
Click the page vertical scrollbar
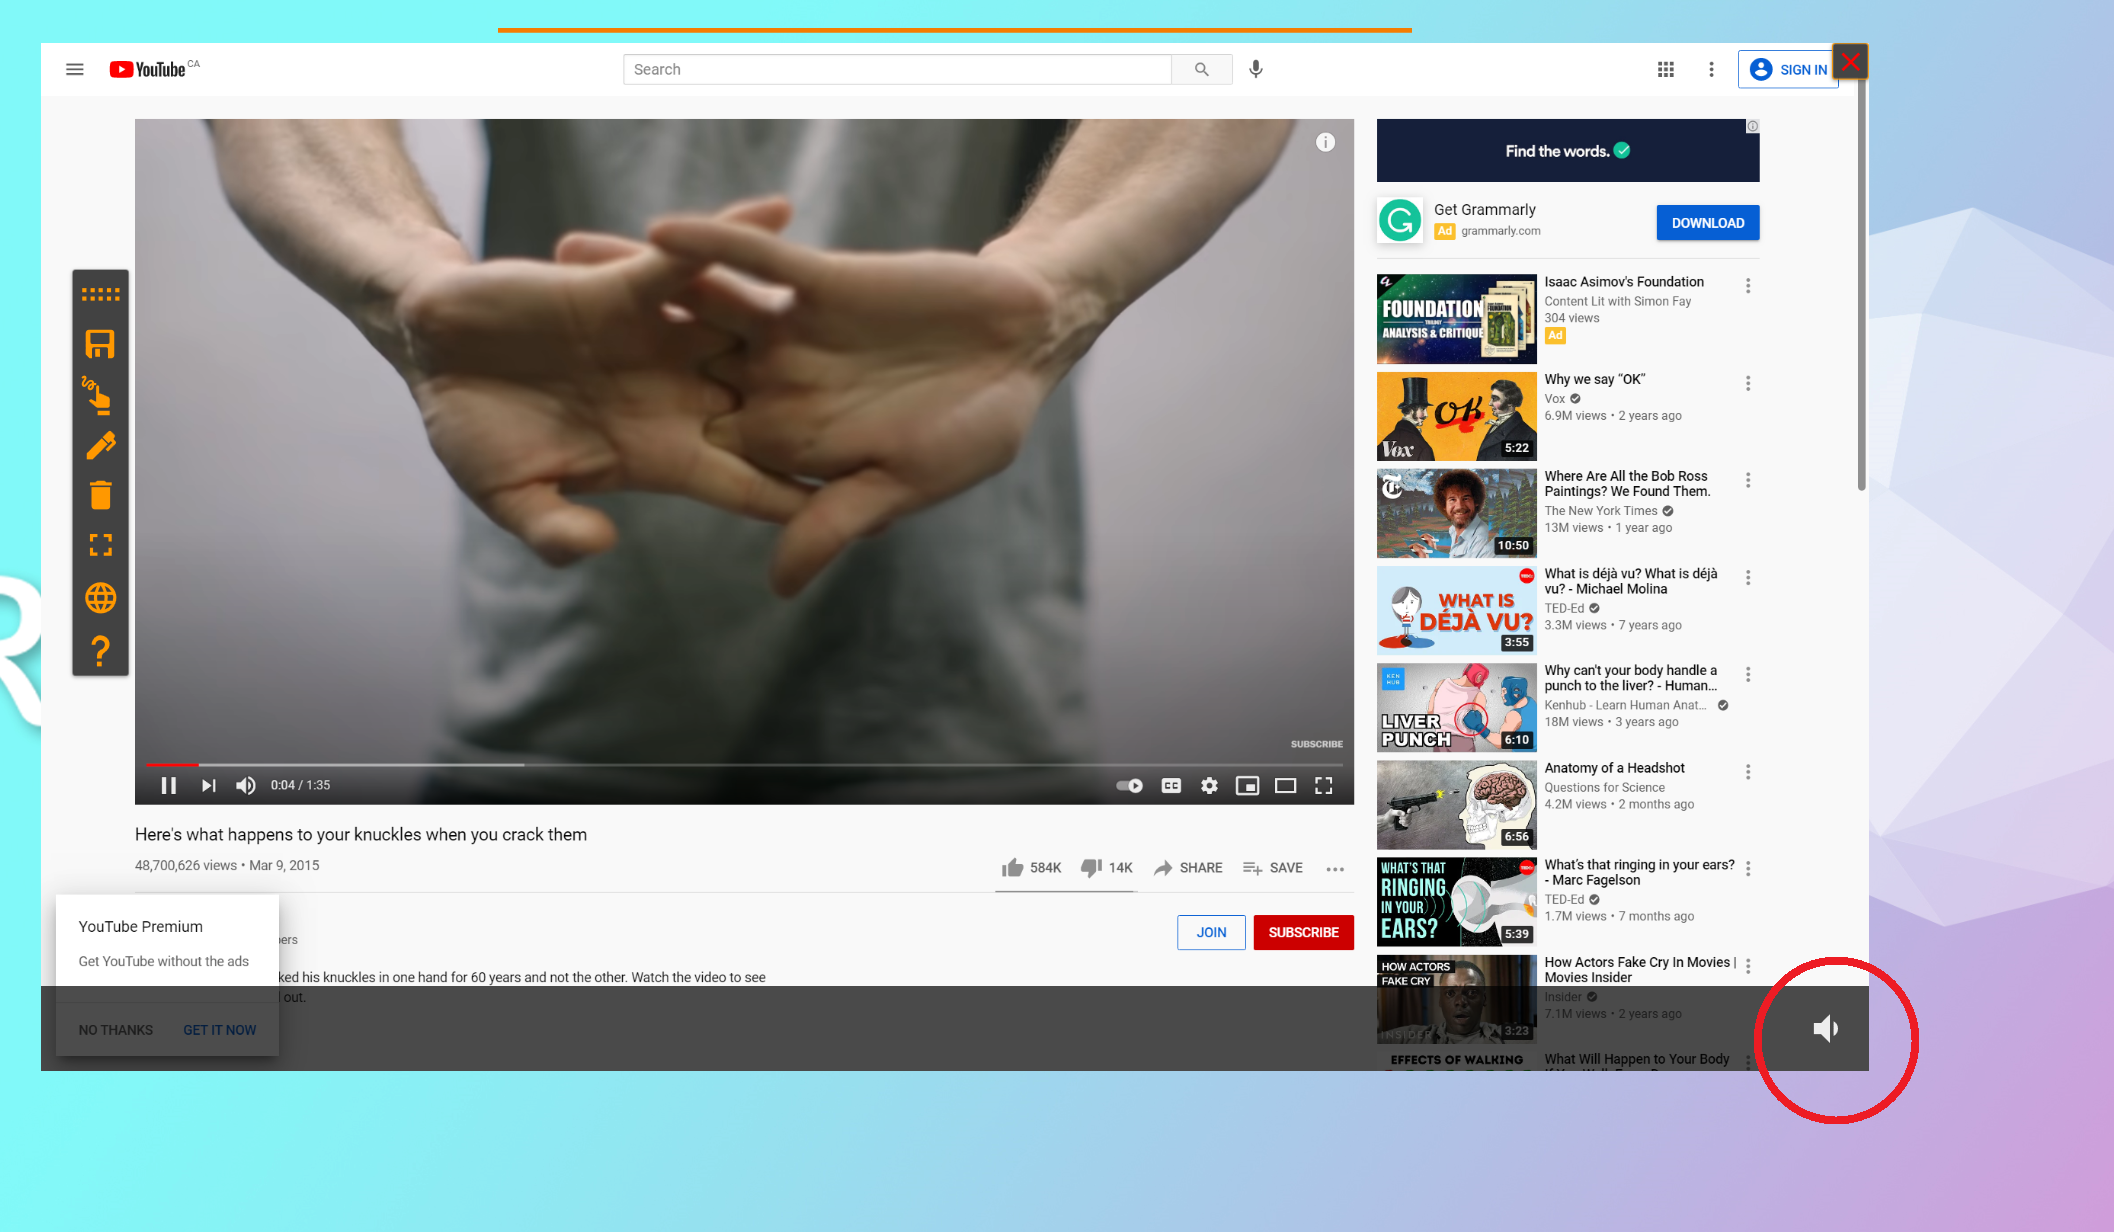pyautogui.click(x=1861, y=285)
